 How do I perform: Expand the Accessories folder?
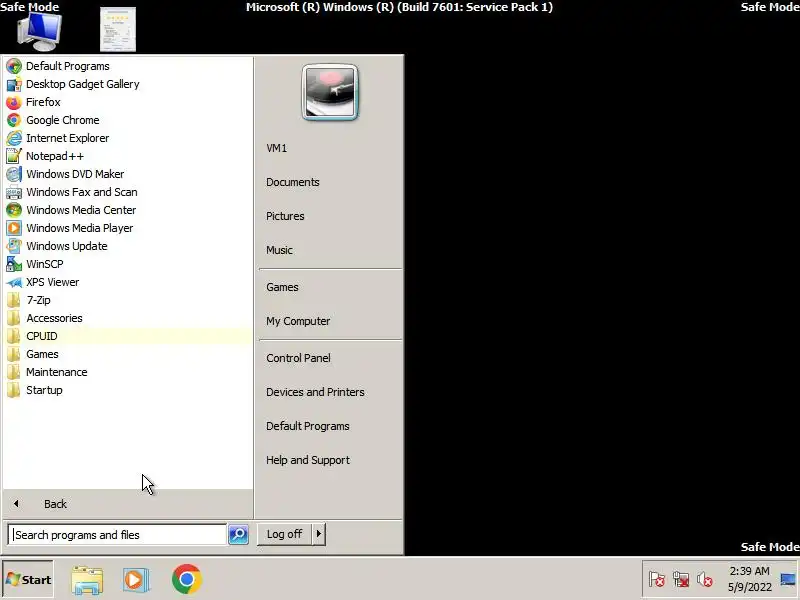[128, 318]
